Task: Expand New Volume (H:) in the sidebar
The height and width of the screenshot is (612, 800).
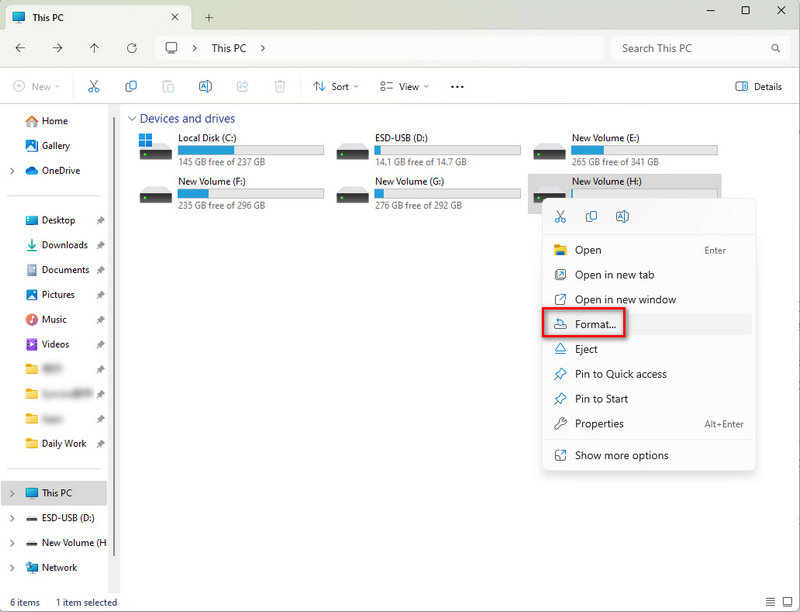Action: point(12,543)
